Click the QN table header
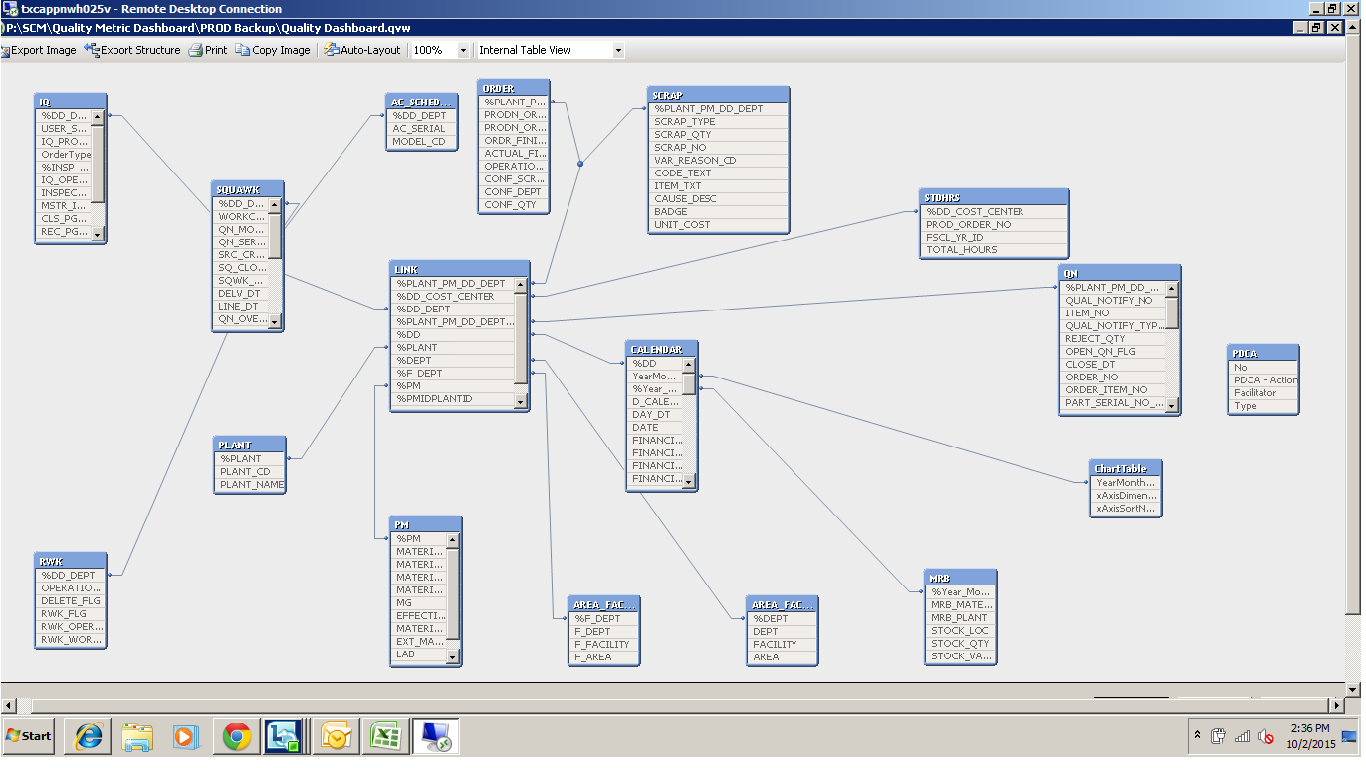Image resolution: width=1366 pixels, height=768 pixels. coord(1120,274)
